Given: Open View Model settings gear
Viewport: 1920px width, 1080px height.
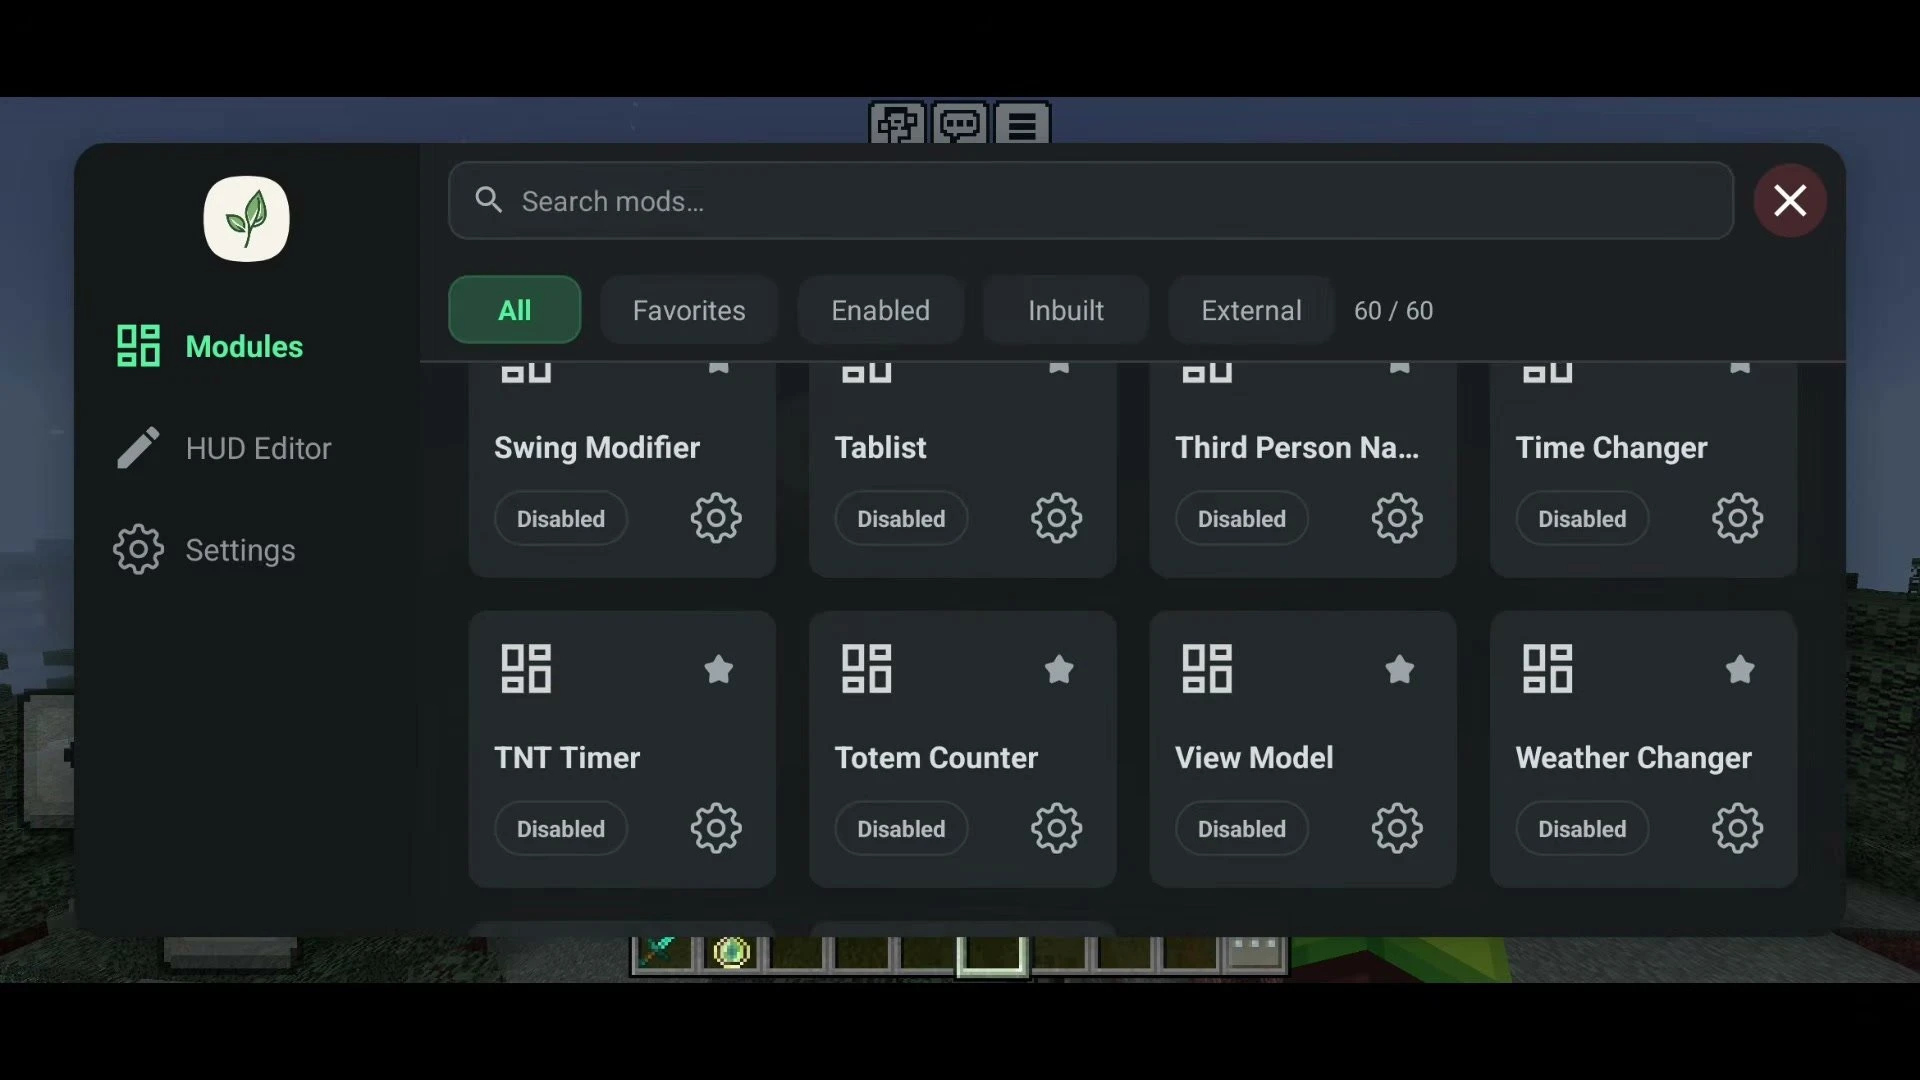Looking at the screenshot, I should [x=1397, y=828].
